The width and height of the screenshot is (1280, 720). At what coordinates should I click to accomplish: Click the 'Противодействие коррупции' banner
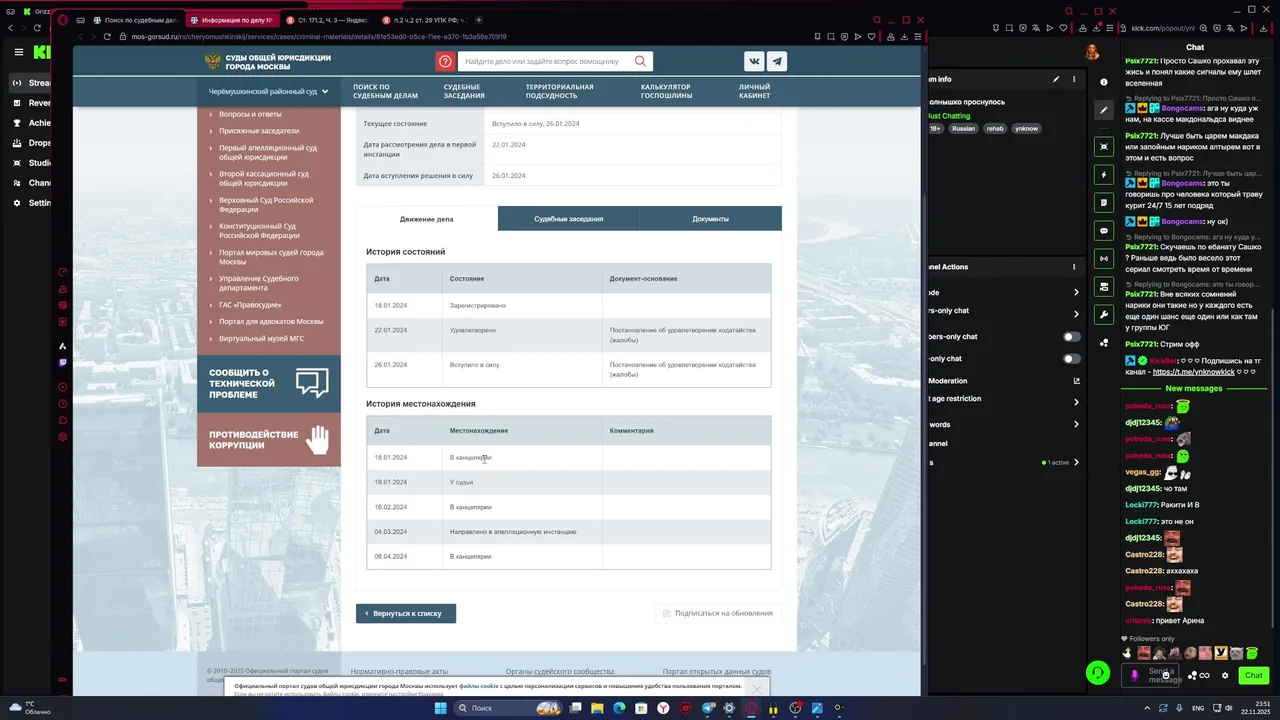tap(268, 440)
